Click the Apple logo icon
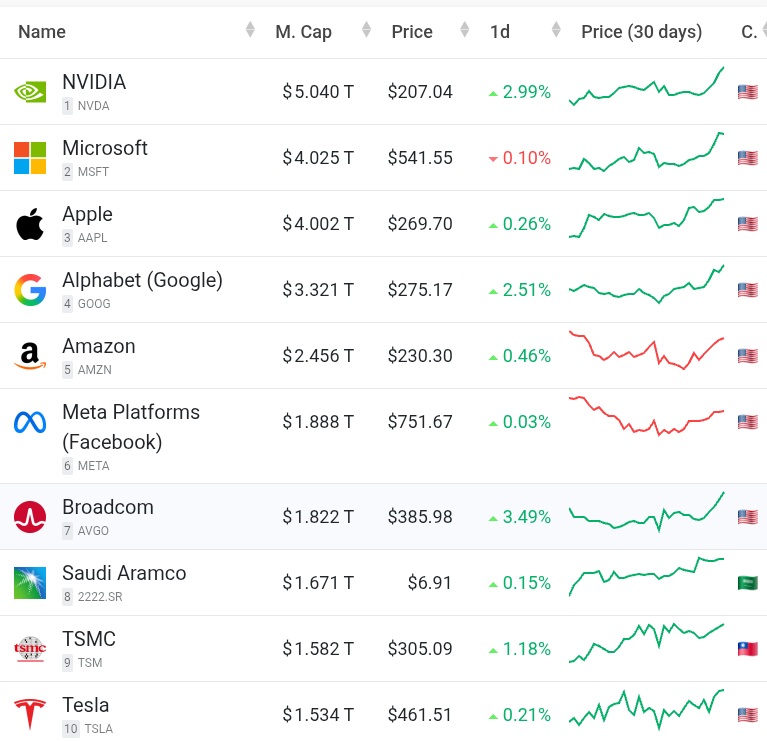Screen dimensions: 767x741 (x=30, y=224)
